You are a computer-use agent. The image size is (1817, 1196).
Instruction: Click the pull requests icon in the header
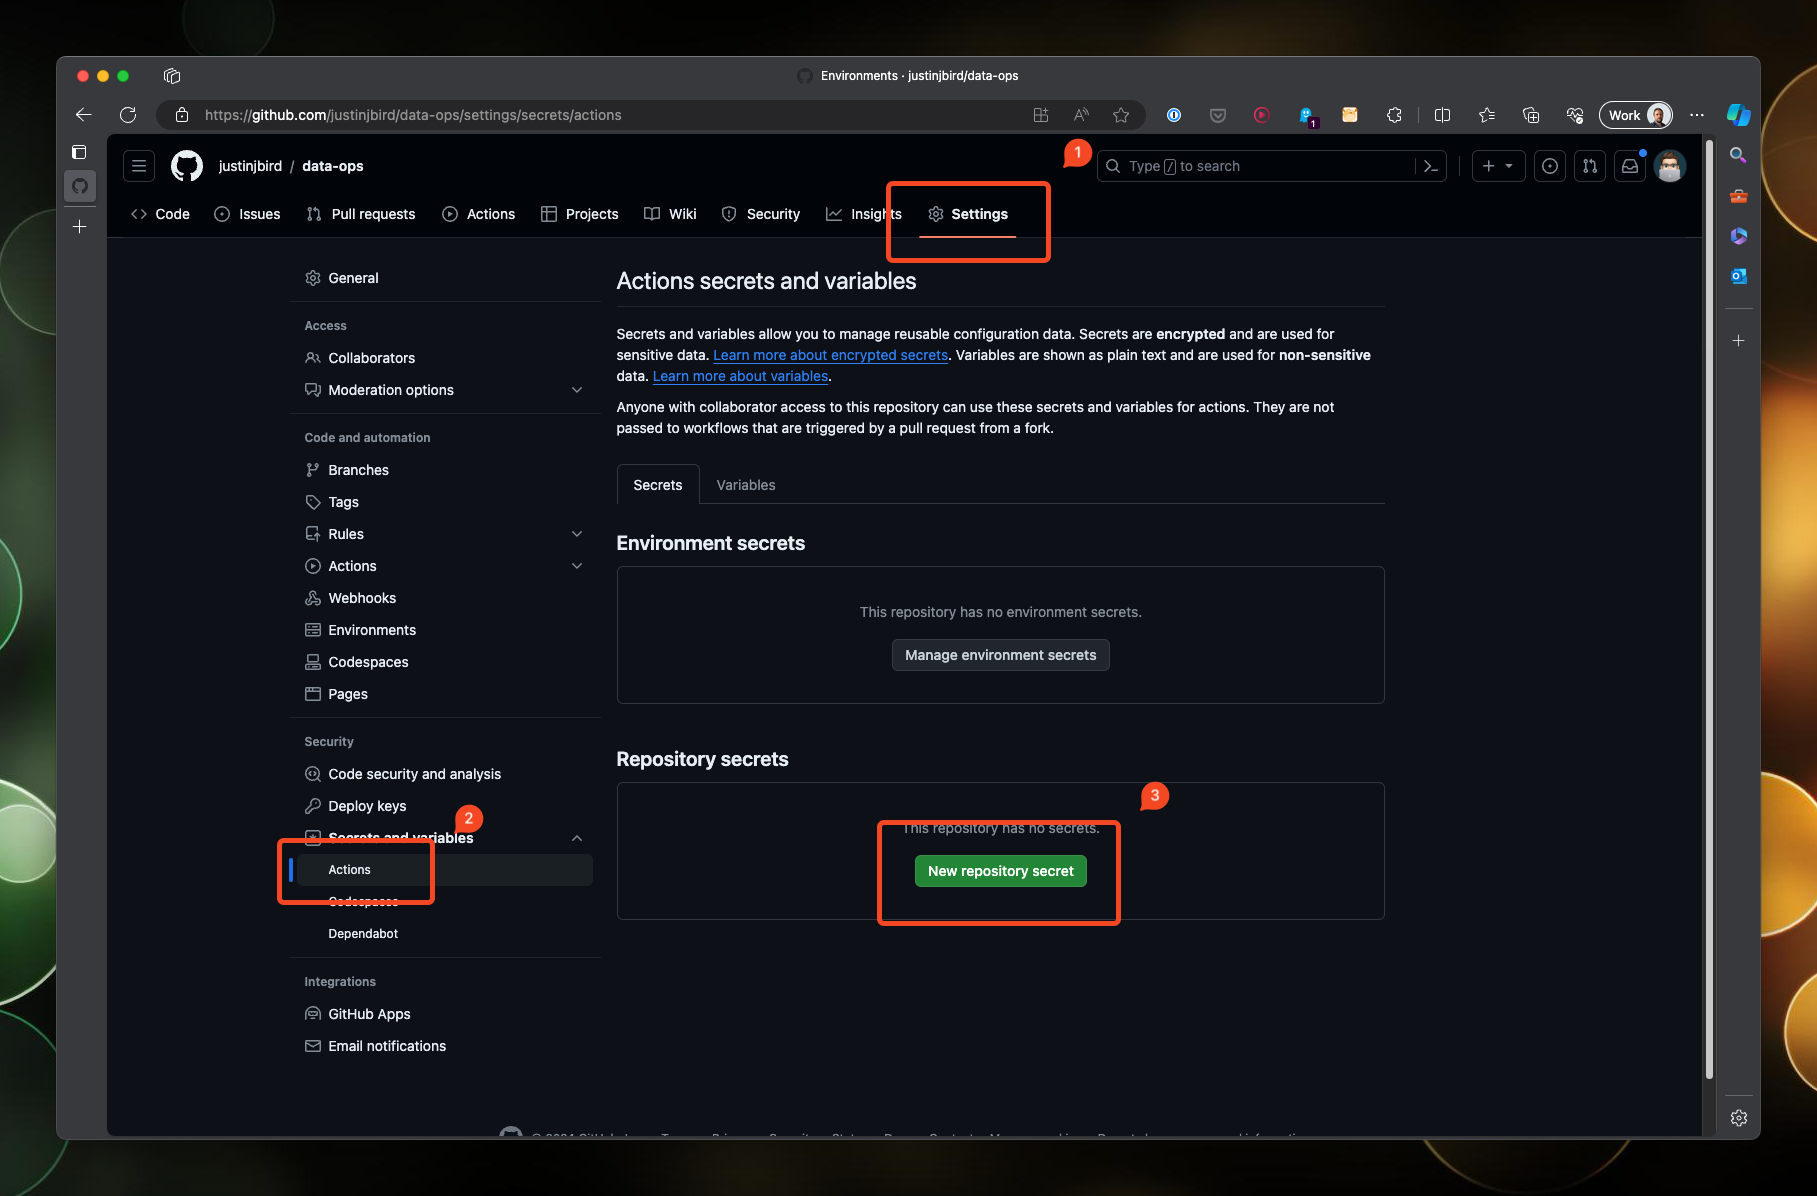1589,166
